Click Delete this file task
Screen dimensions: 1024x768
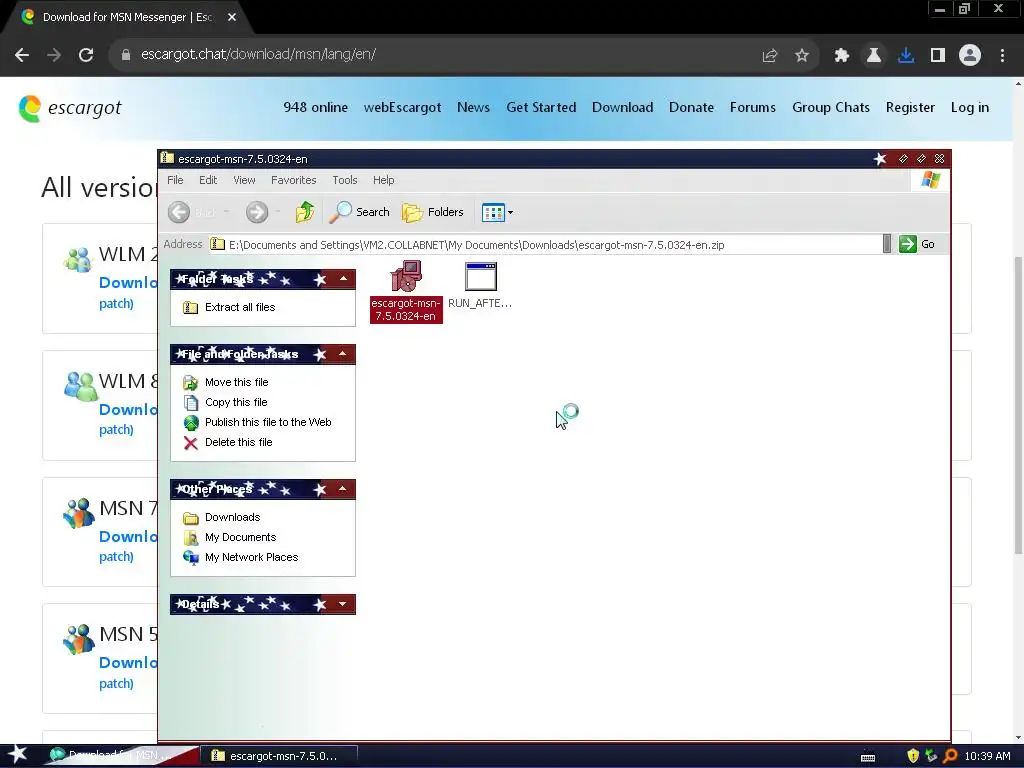[238, 442]
